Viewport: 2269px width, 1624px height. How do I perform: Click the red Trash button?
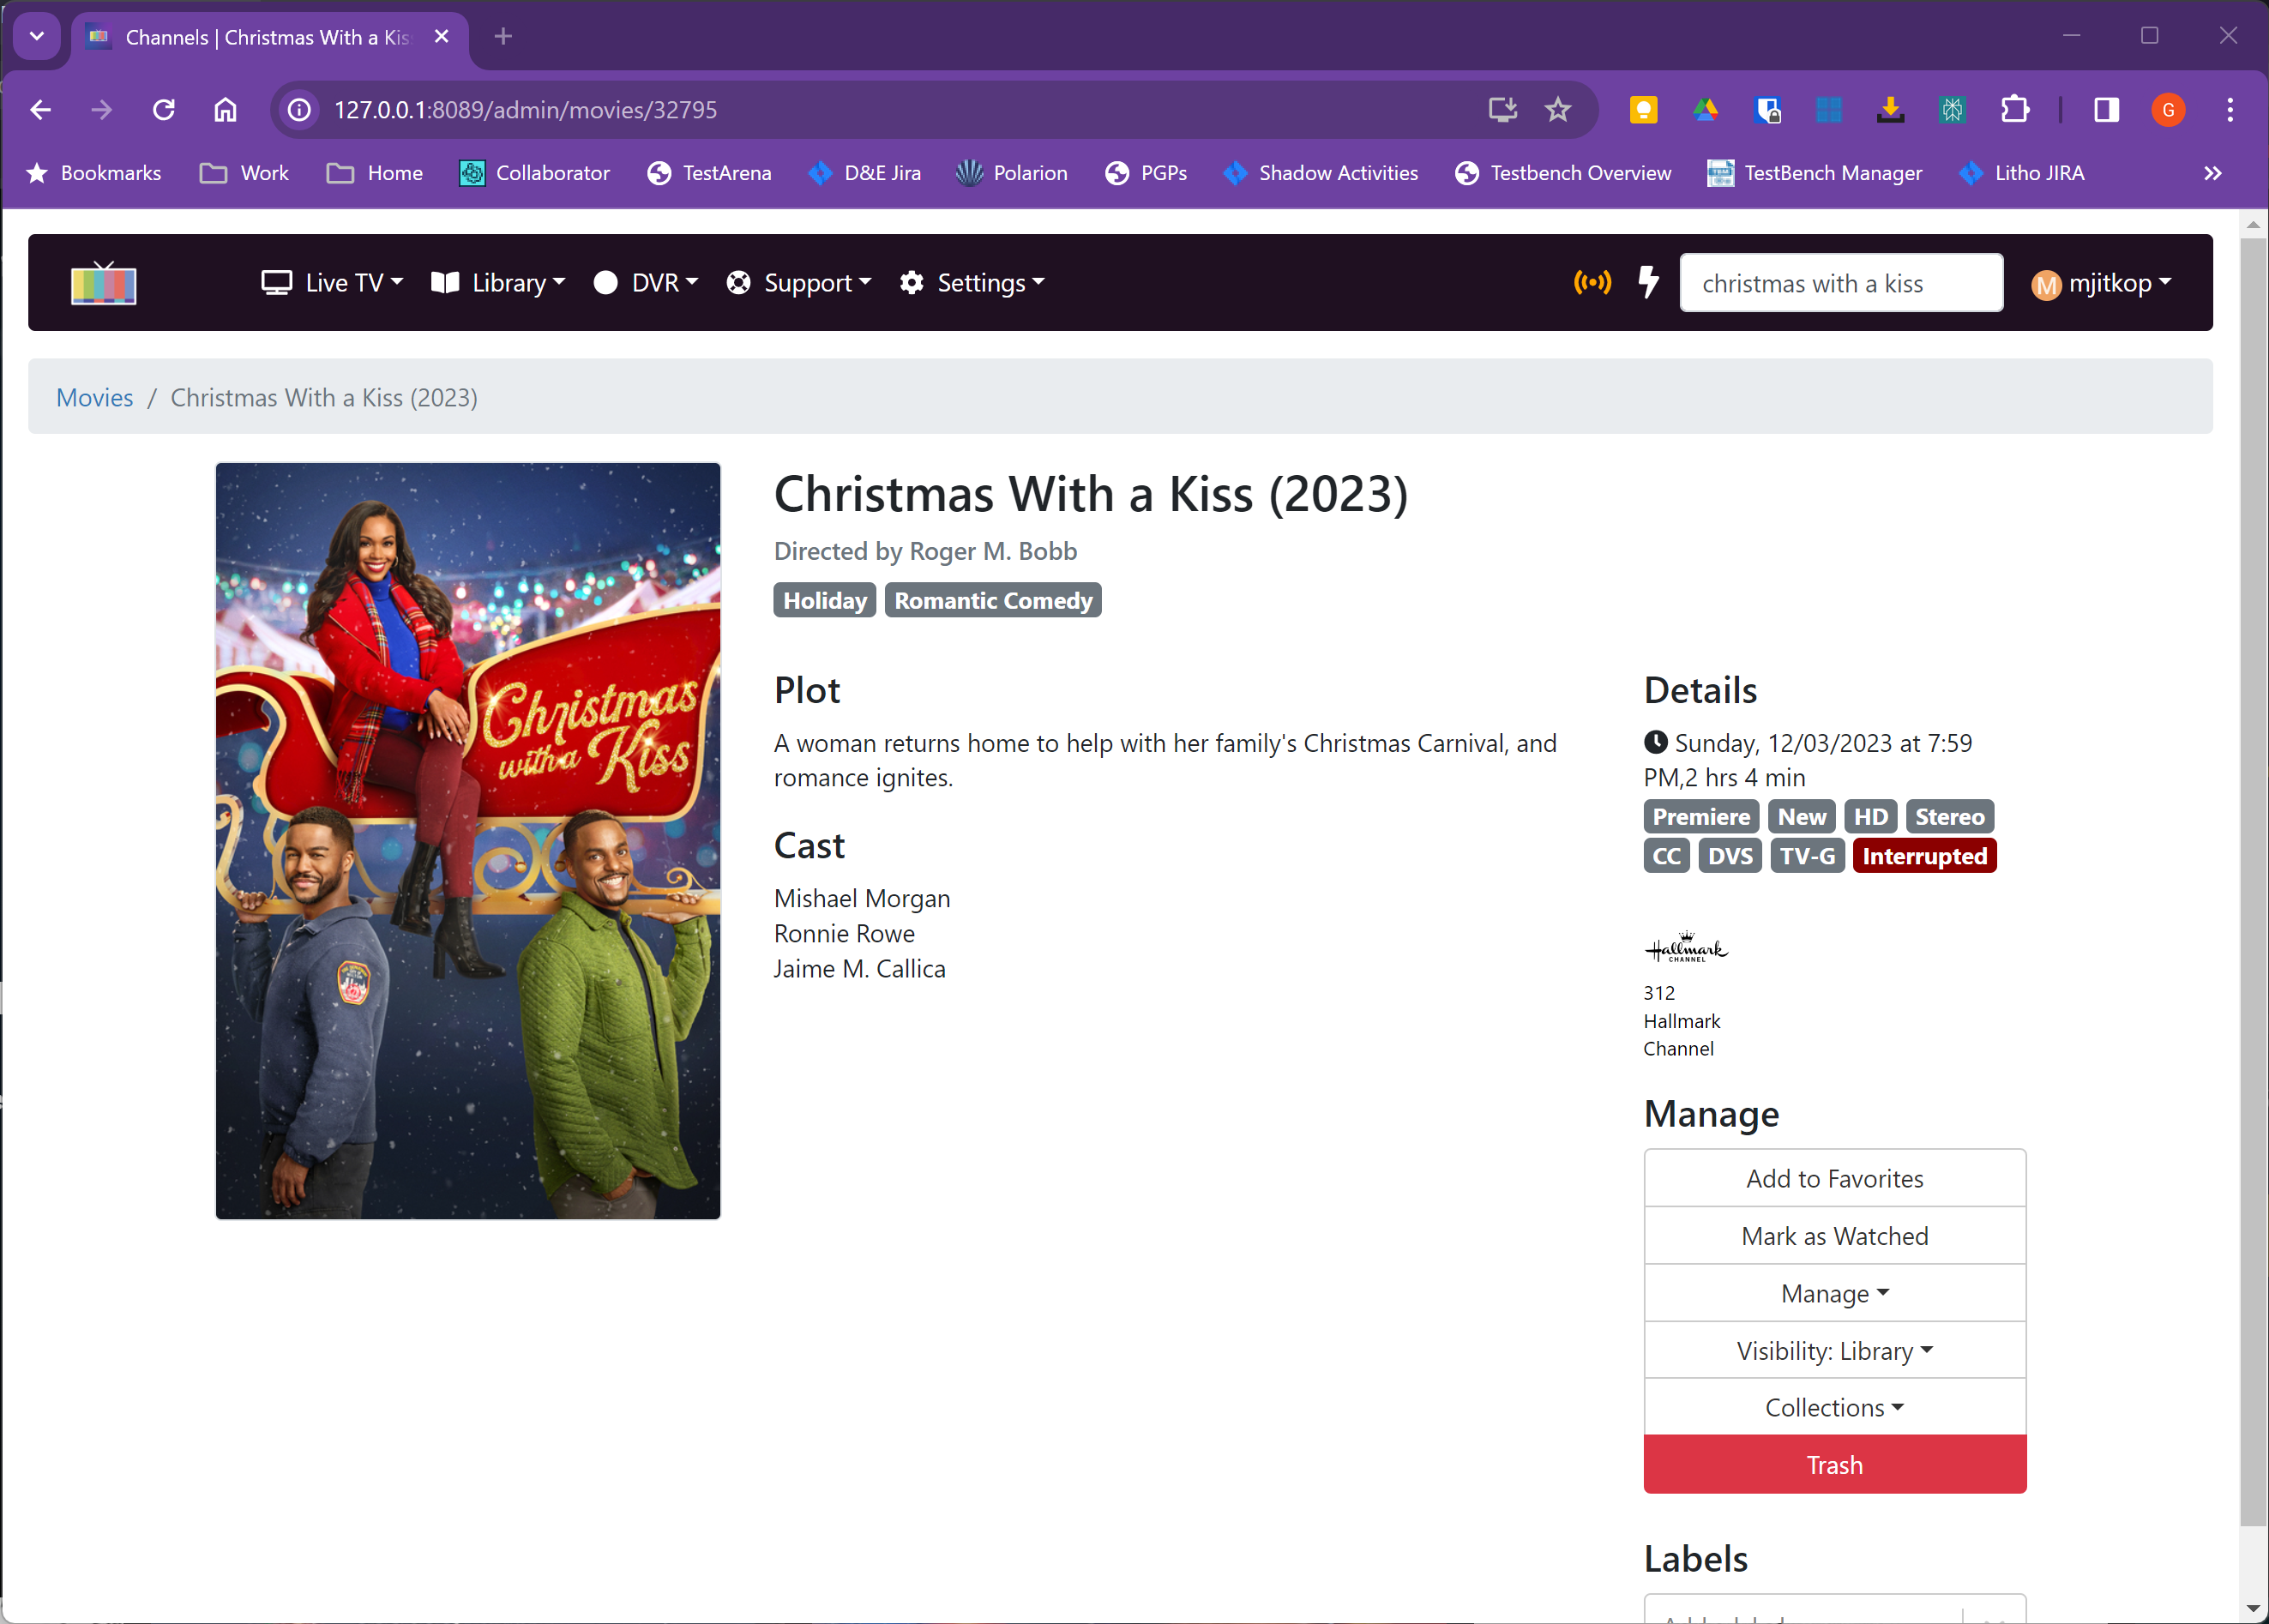[x=1834, y=1465]
